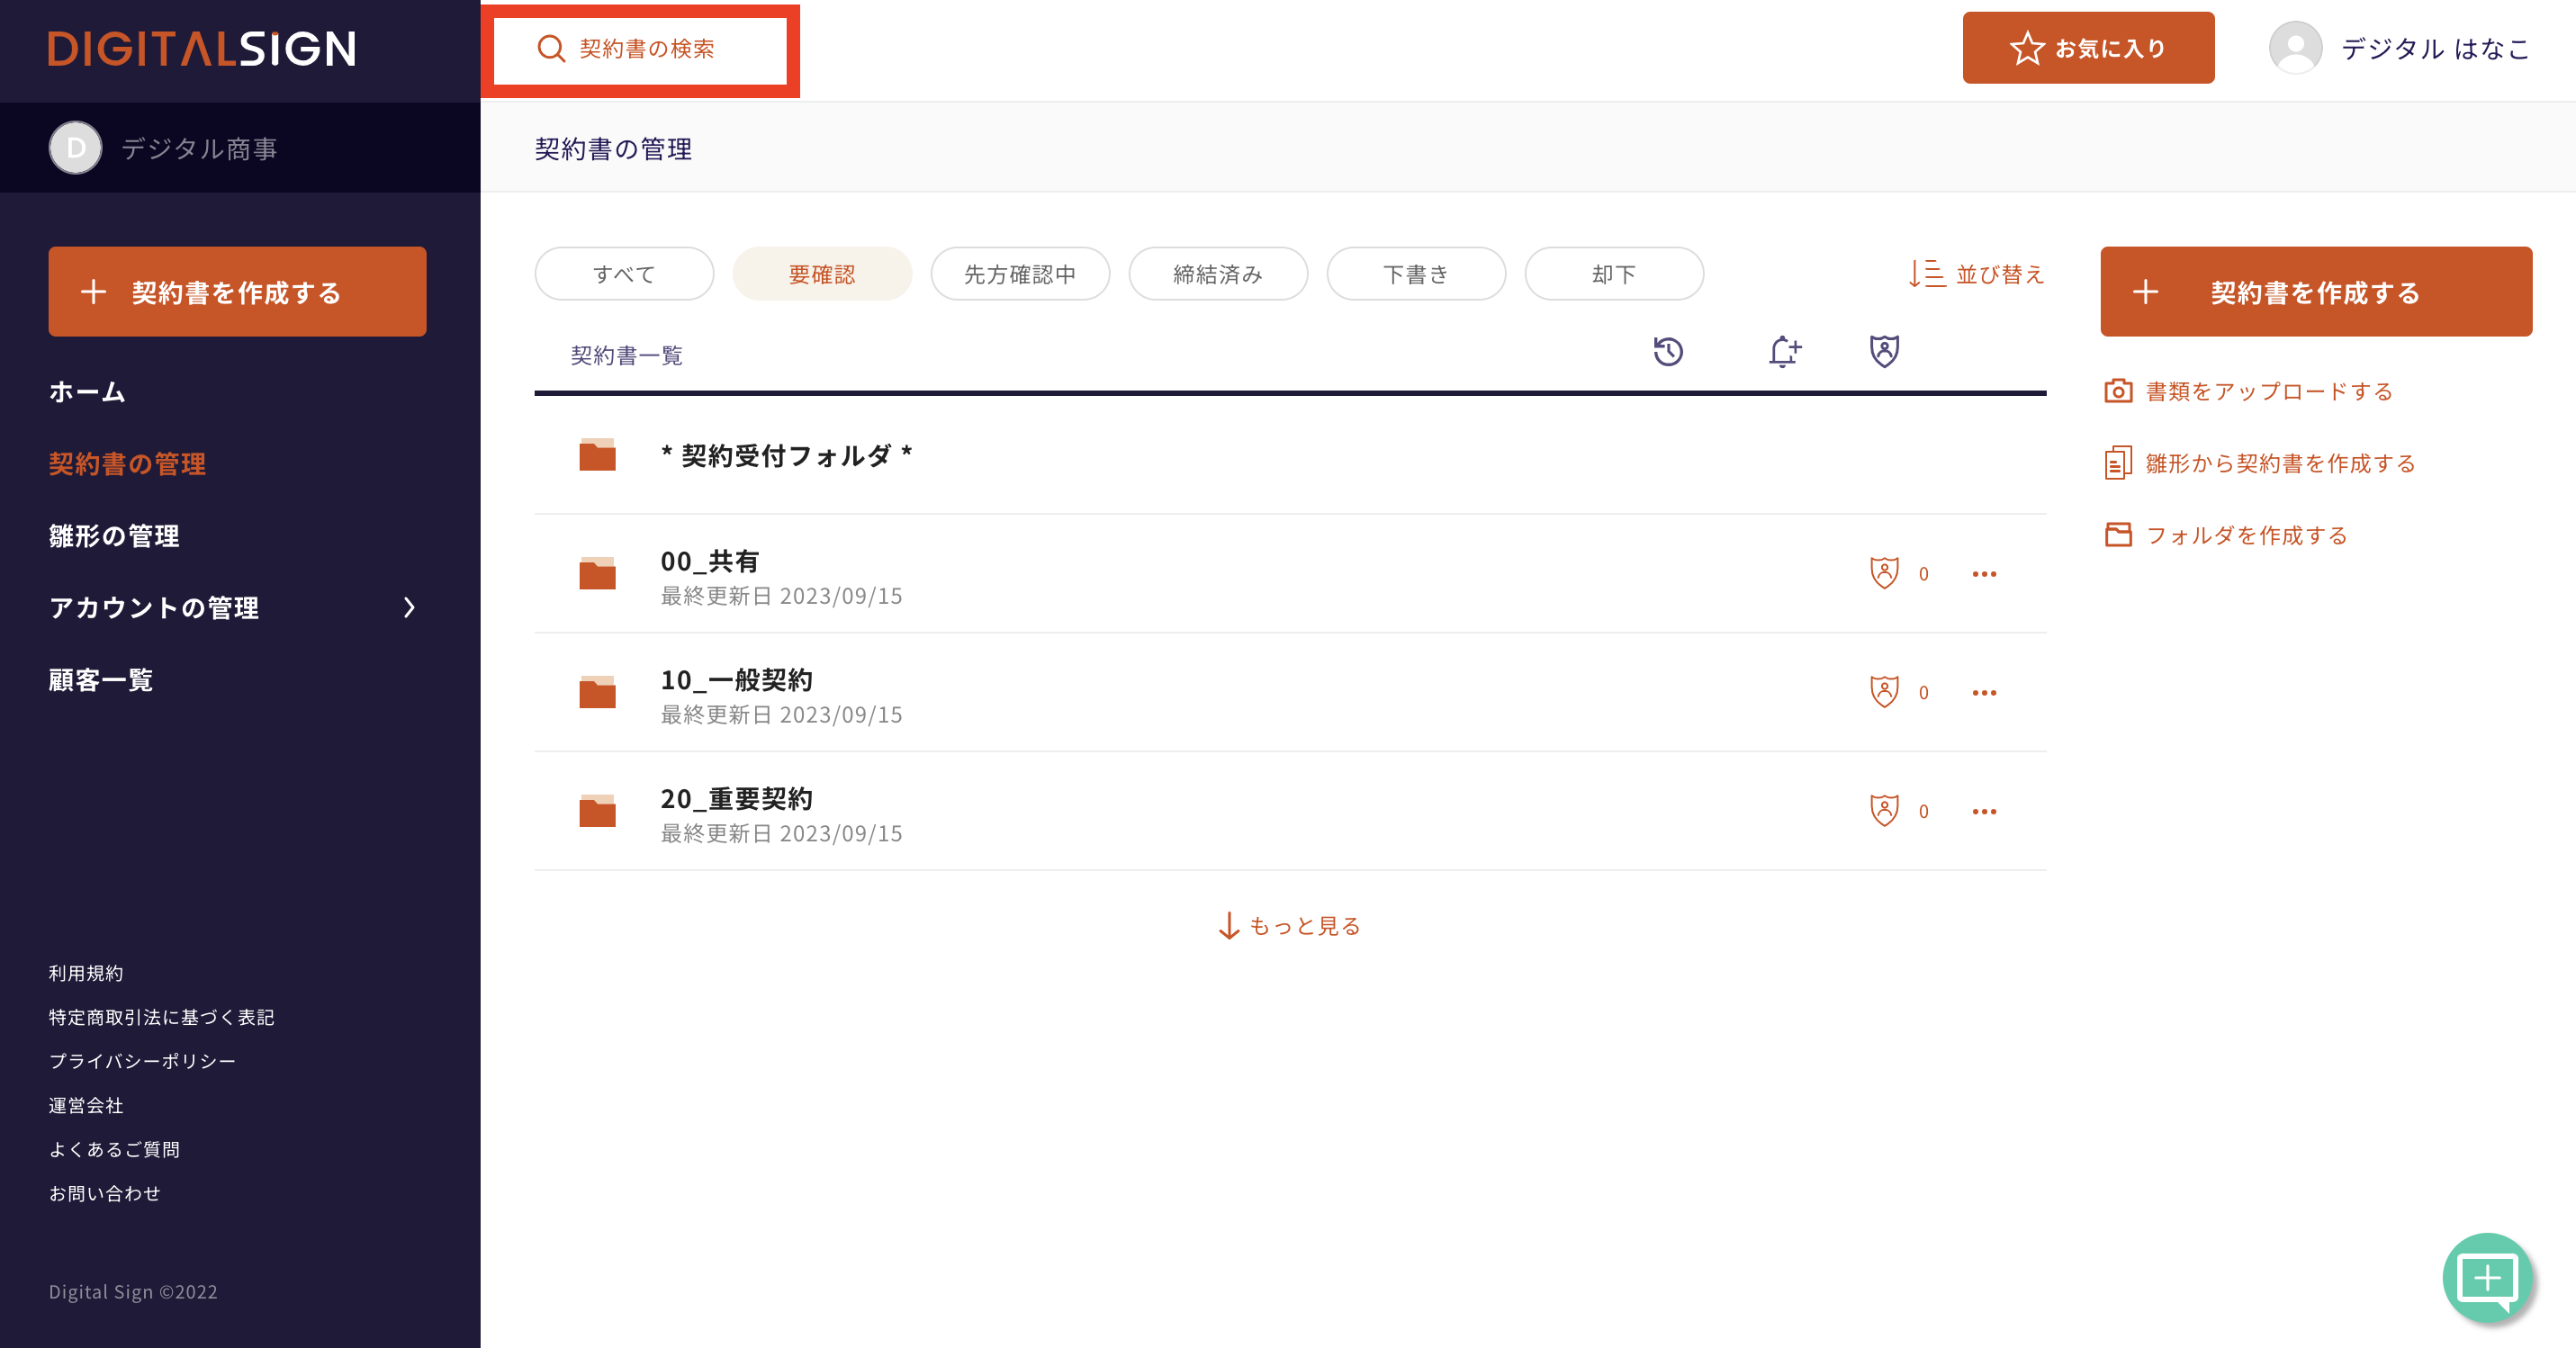This screenshot has width=2576, height=1348.
Task: Switch to the 下書き filter tab
Action: (1415, 274)
